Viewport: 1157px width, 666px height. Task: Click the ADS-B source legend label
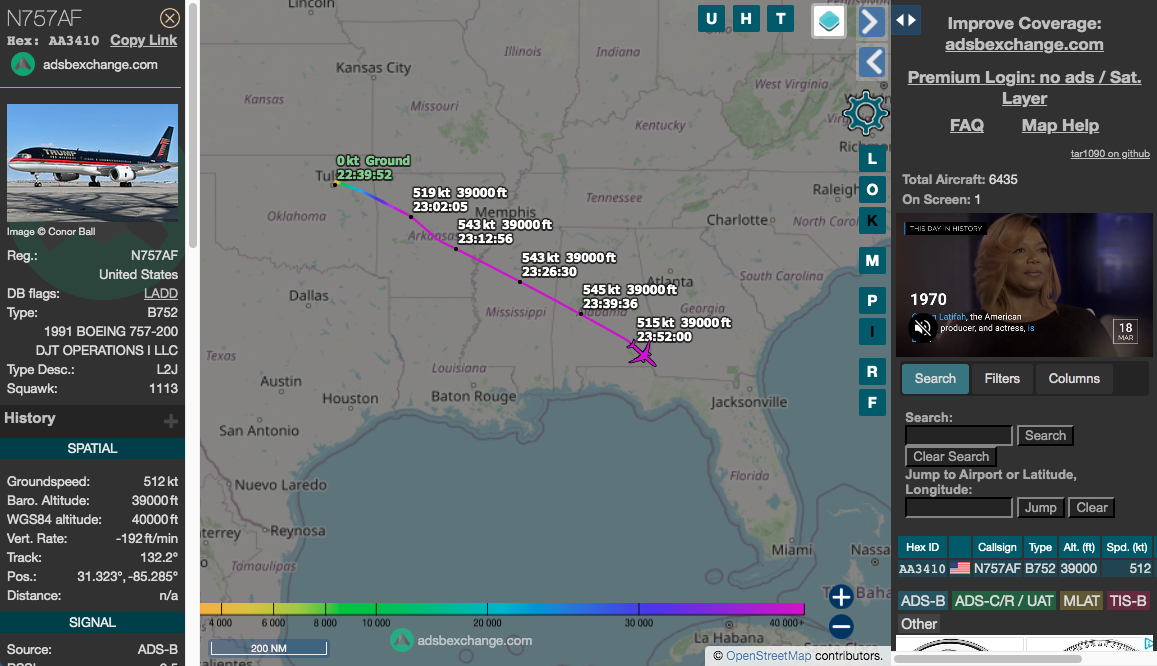(922, 600)
